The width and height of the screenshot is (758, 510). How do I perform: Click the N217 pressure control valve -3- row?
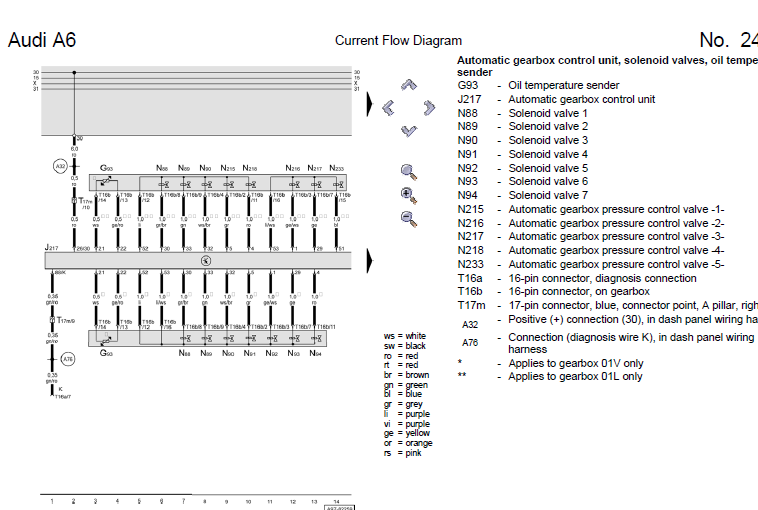(591, 237)
